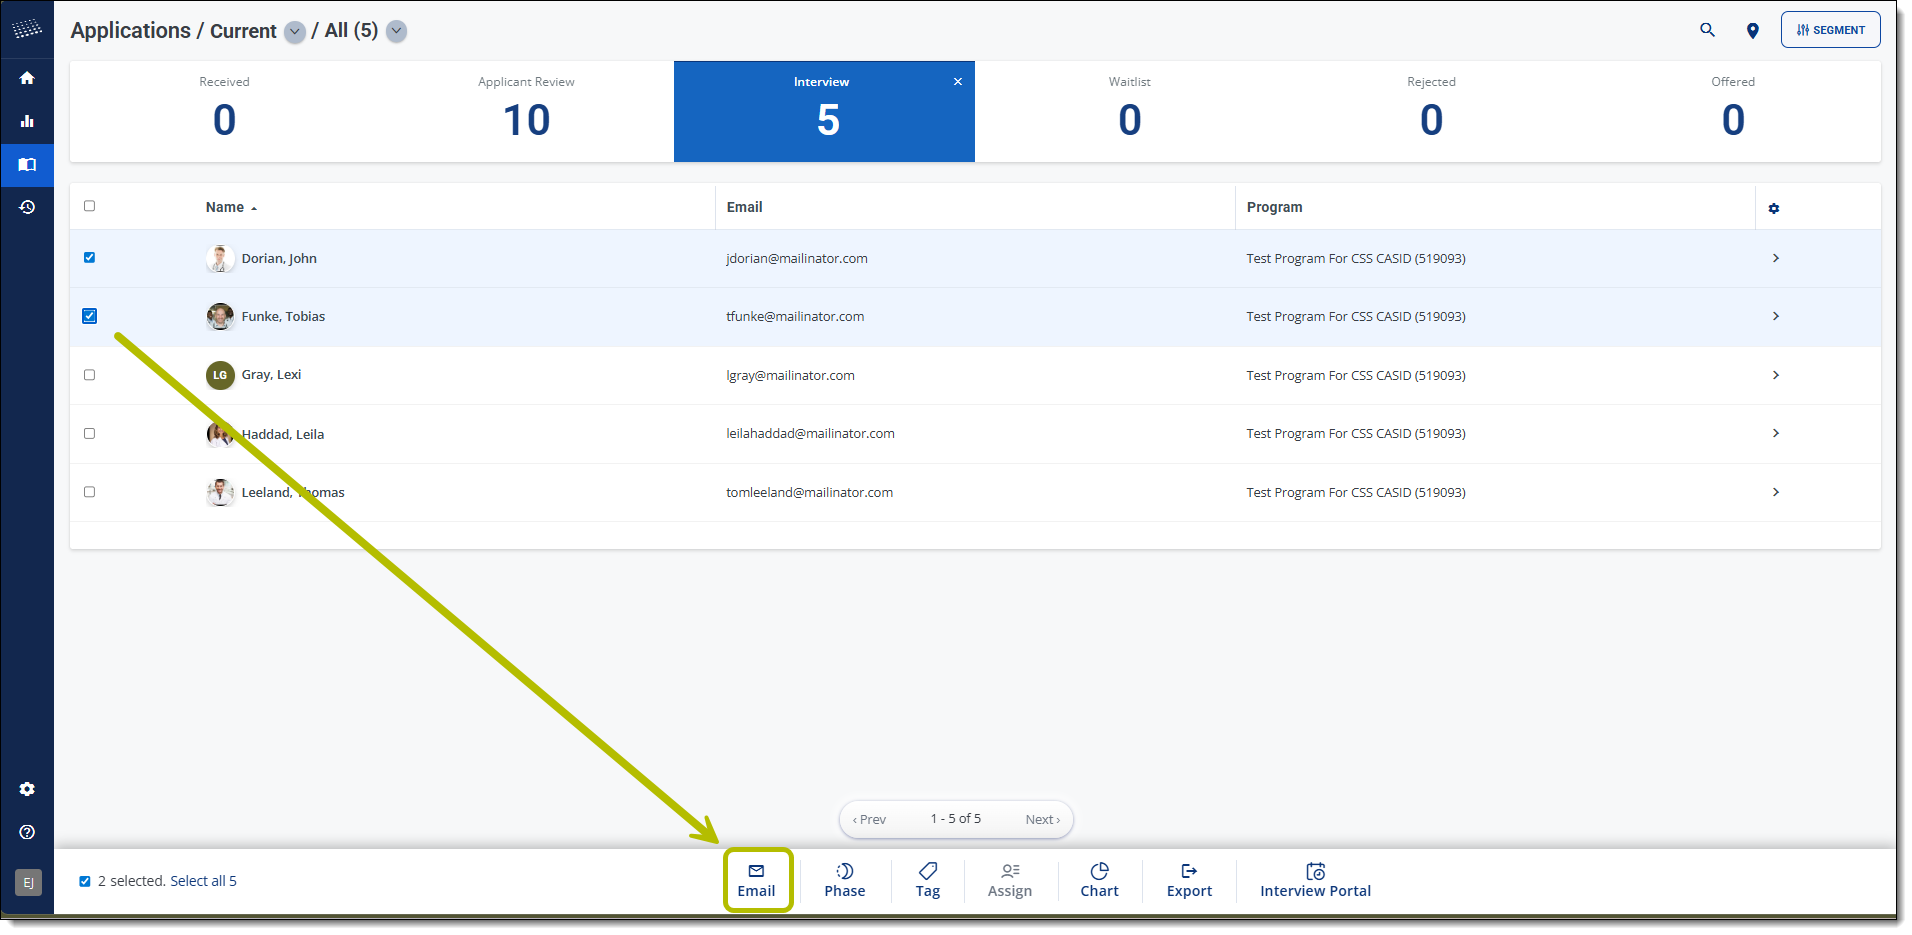
Task: Click the location pin icon
Action: pos(1752,31)
